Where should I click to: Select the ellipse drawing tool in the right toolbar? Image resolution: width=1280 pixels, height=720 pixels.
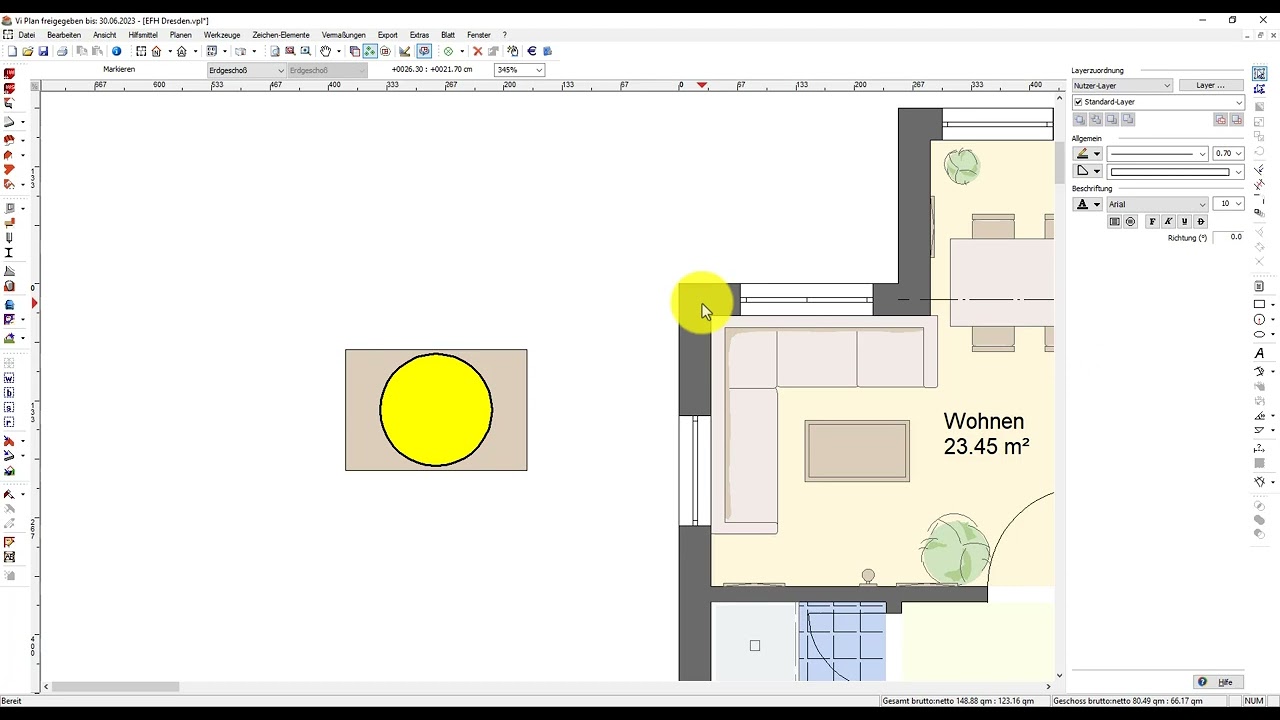click(x=1259, y=334)
